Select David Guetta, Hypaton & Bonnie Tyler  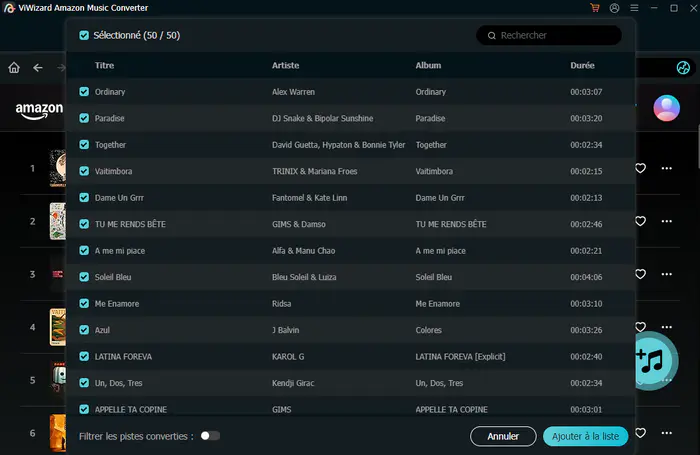338,145
